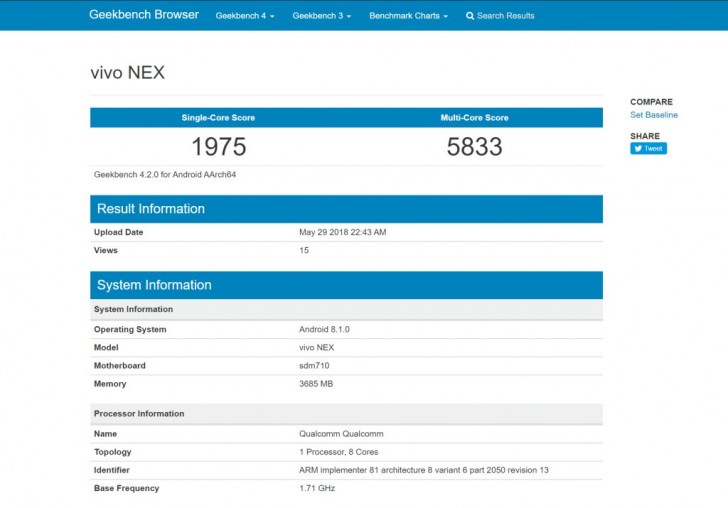Click the single-core score 1975
Image resolution: width=728 pixels, height=508 pixels.
(x=218, y=147)
